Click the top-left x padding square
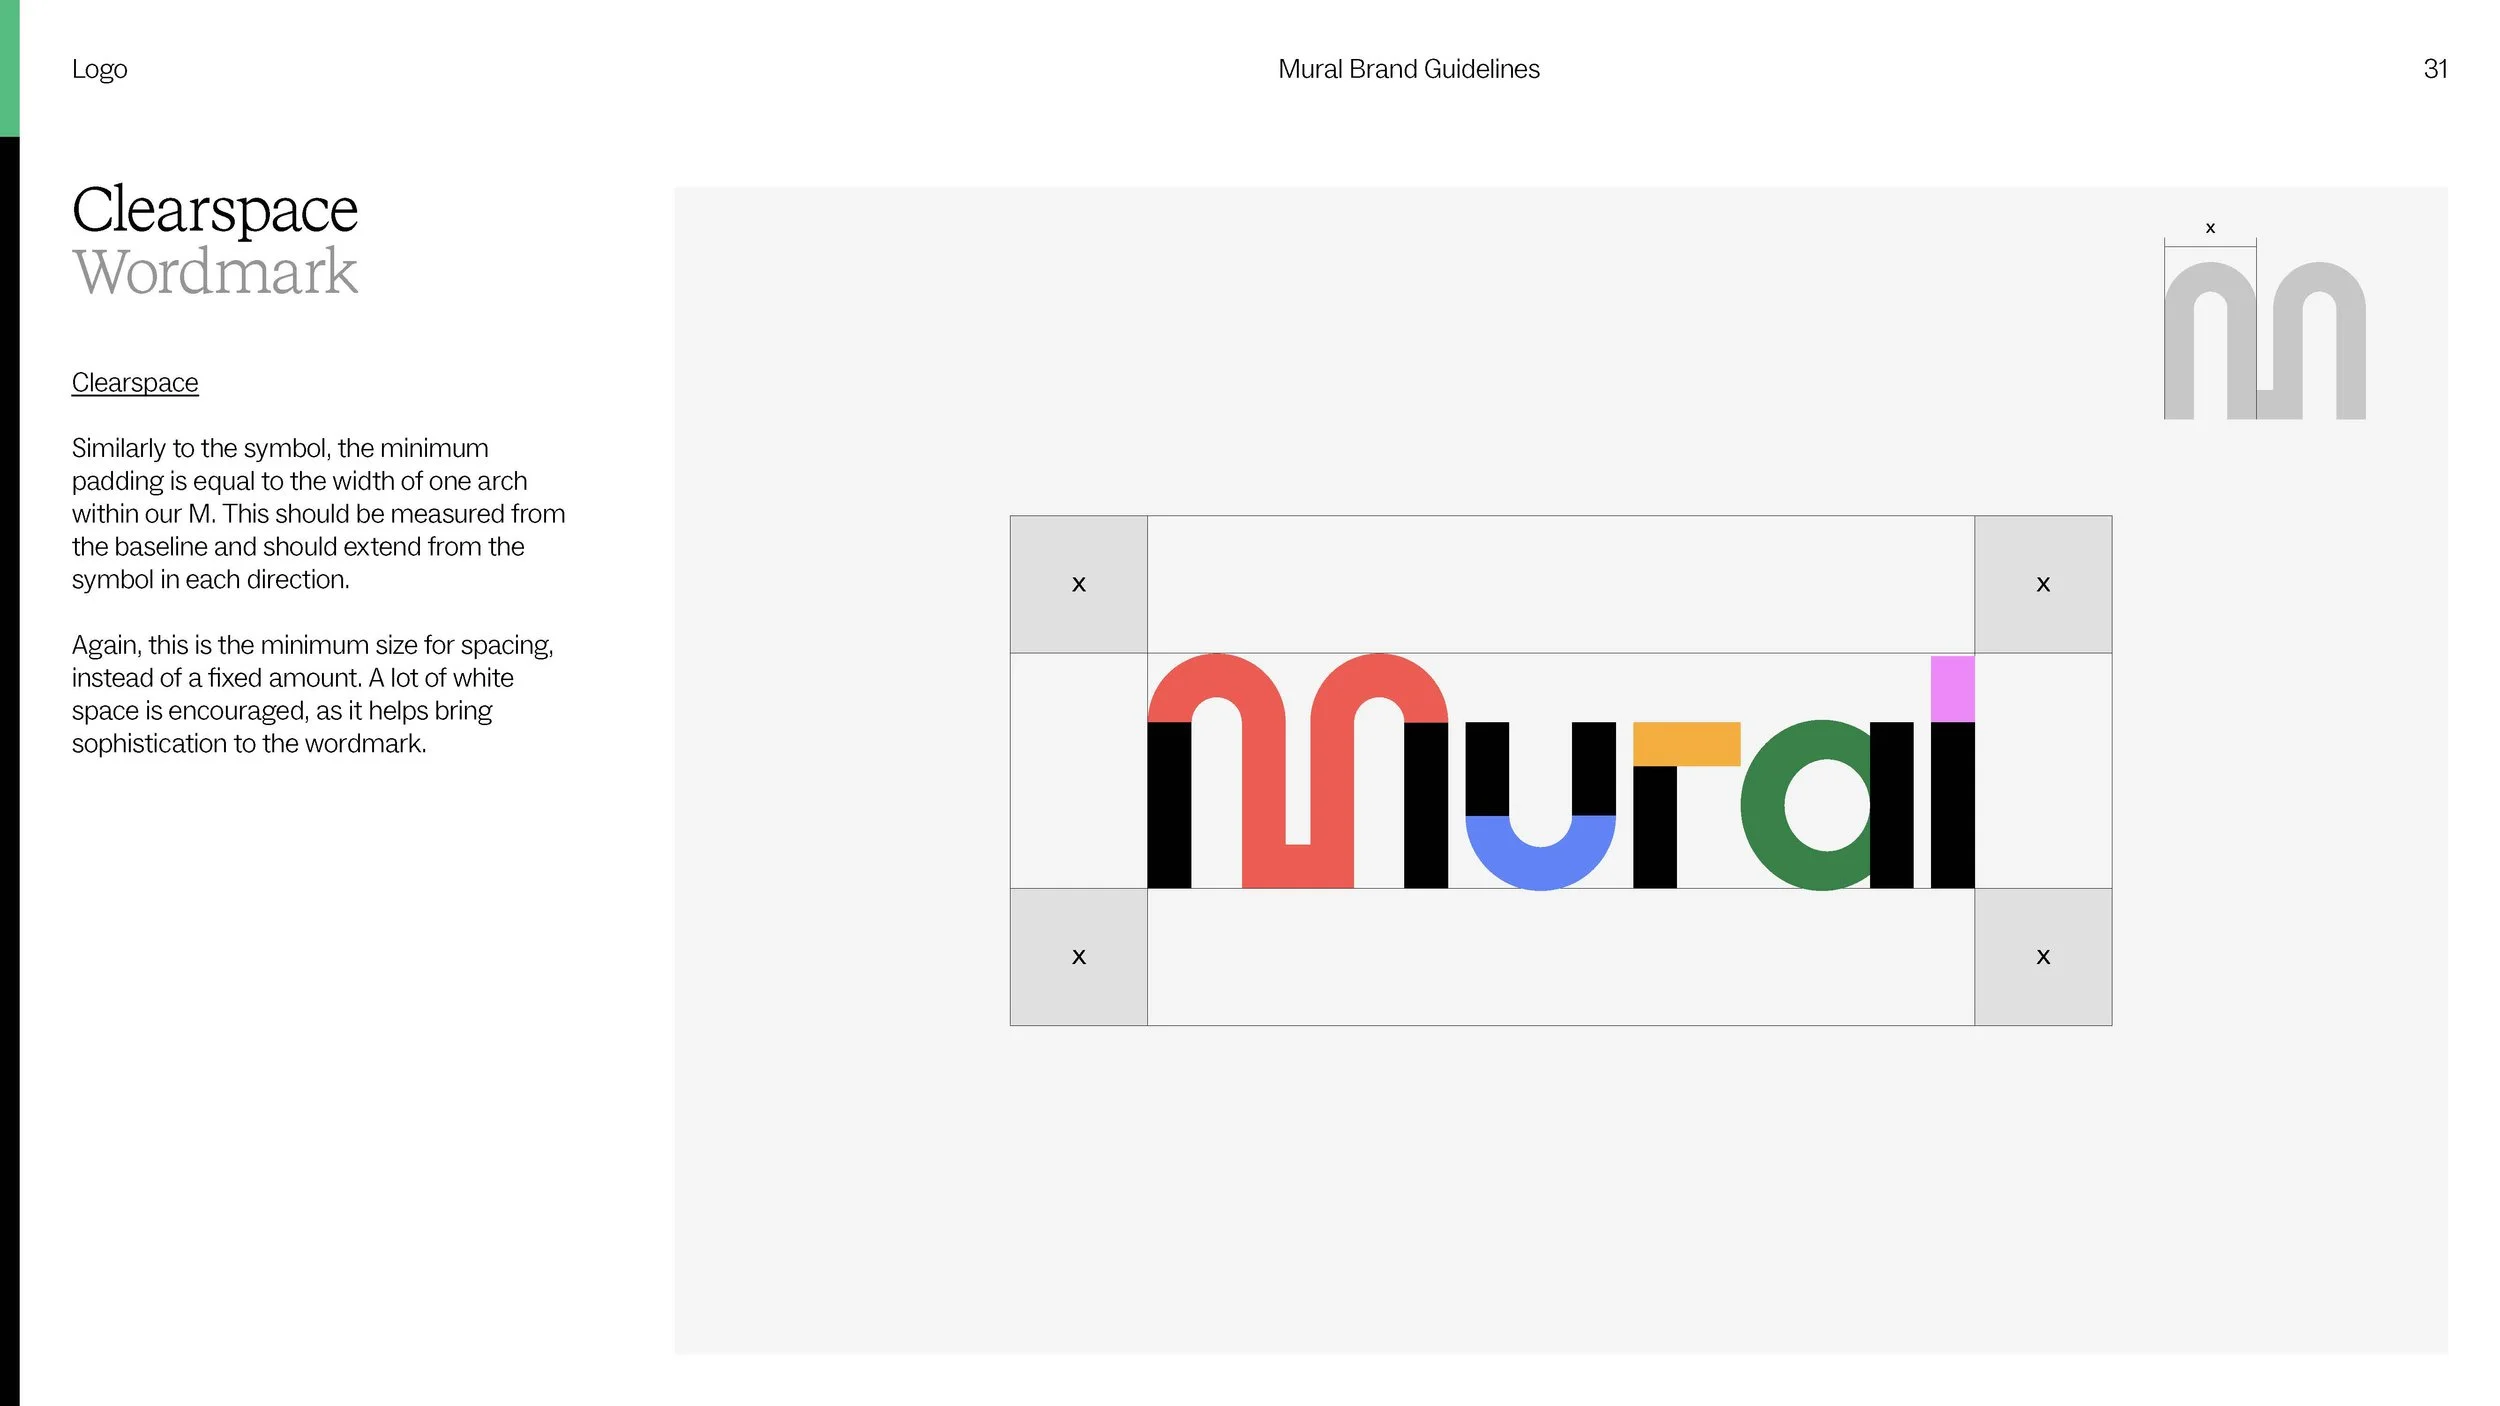 coord(1078,584)
